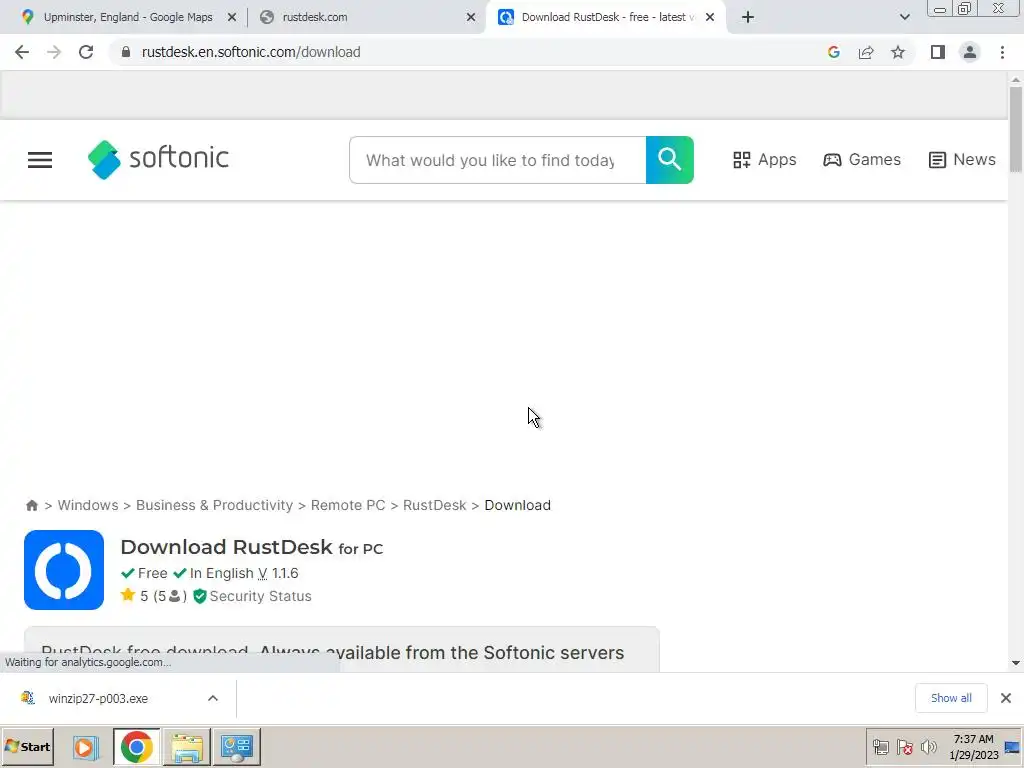Image resolution: width=1024 pixels, height=768 pixels.
Task: Close the downloads bar
Action: tap(1006, 698)
